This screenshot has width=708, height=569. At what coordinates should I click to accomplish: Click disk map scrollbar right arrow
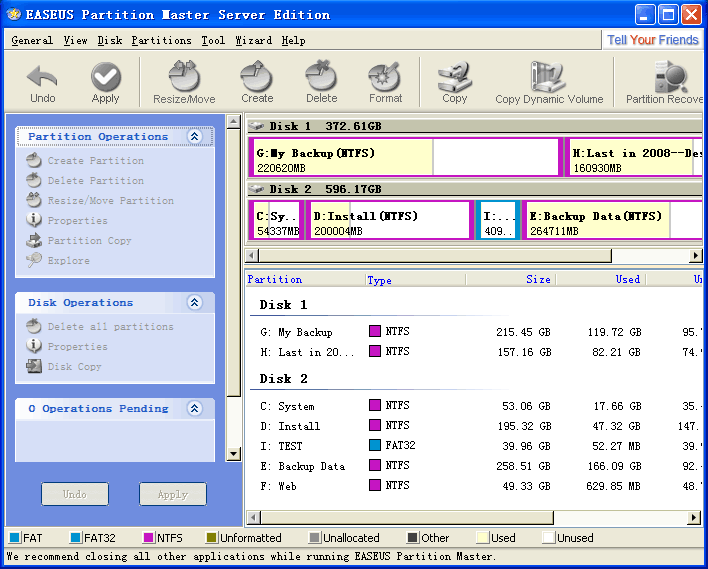[x=695, y=256]
